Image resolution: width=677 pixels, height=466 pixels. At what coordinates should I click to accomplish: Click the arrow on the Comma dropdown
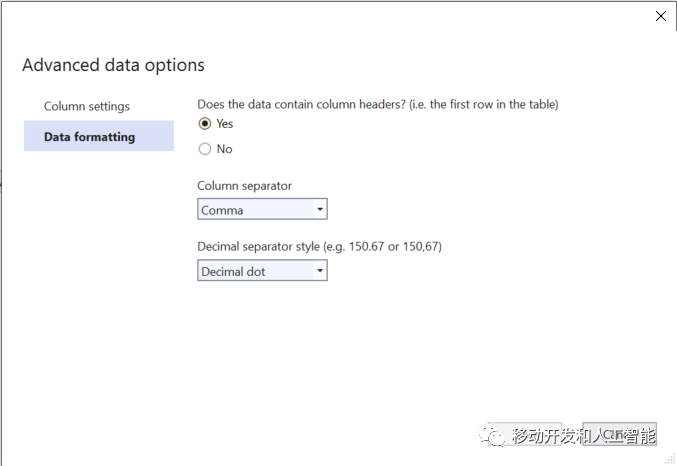[320, 210]
